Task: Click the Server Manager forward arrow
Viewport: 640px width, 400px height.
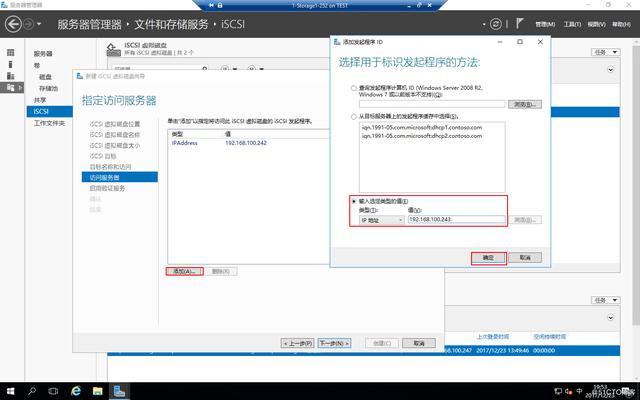Action: (28, 24)
